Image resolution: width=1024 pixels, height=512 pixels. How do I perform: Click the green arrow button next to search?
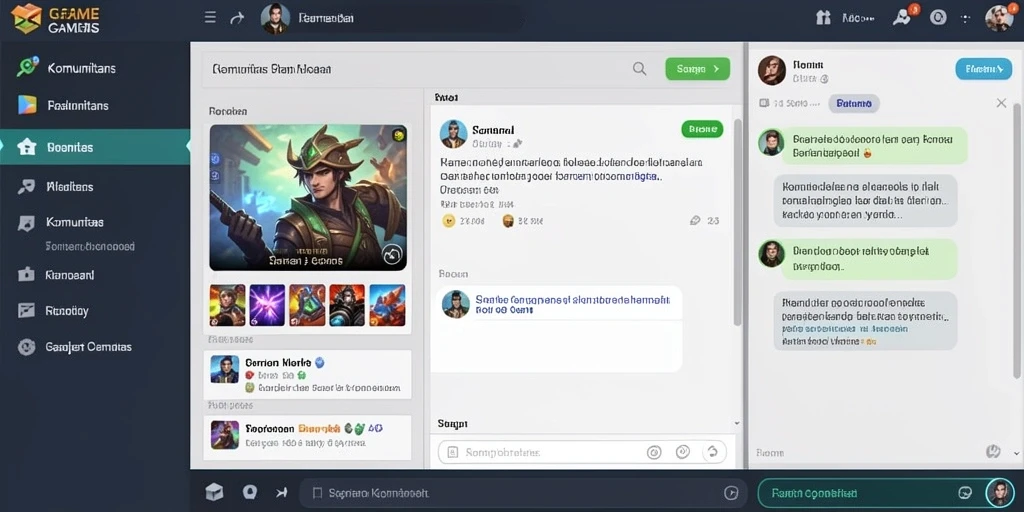(697, 69)
